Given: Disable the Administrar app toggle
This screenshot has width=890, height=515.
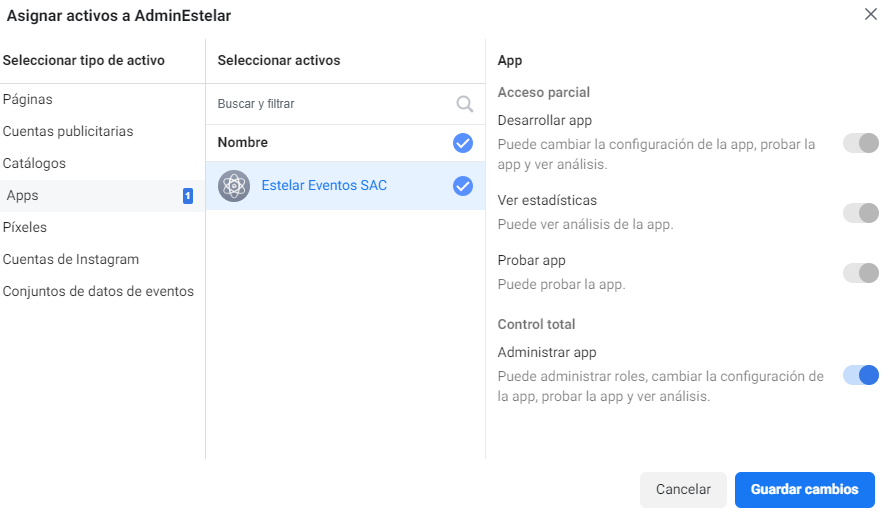Looking at the screenshot, I should click(860, 375).
